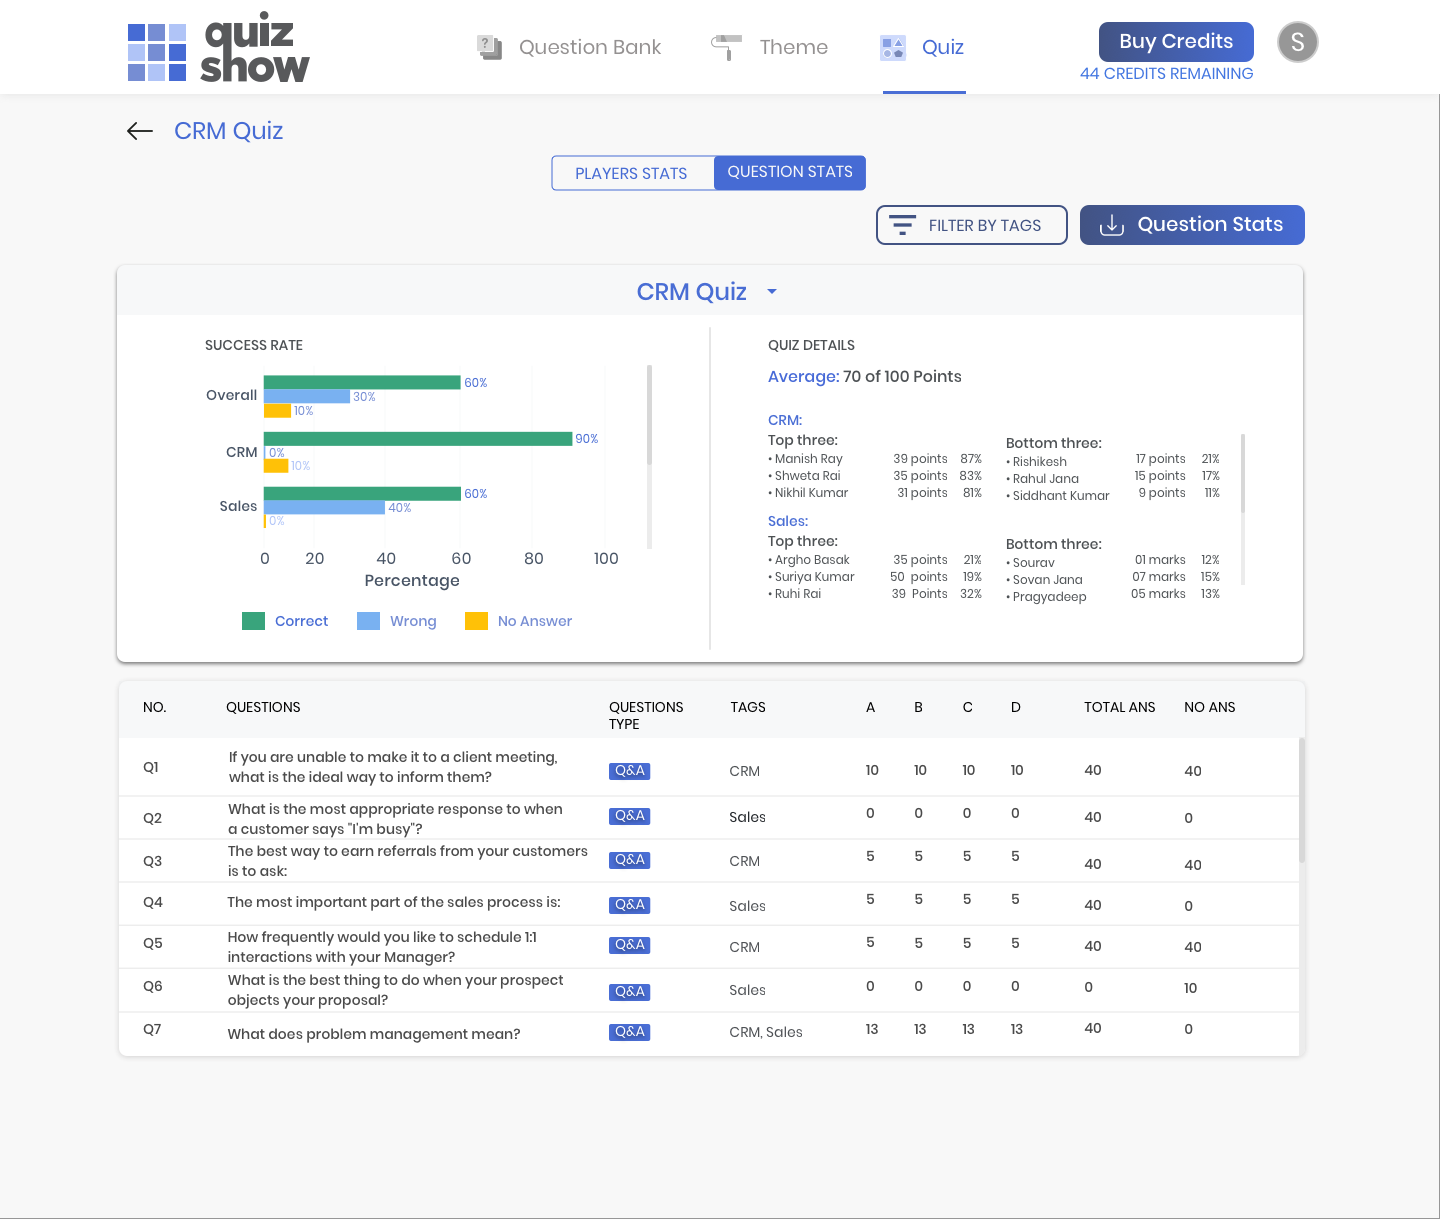Image resolution: width=1440 pixels, height=1219 pixels.
Task: Click the quiz show logo
Action: 217,46
